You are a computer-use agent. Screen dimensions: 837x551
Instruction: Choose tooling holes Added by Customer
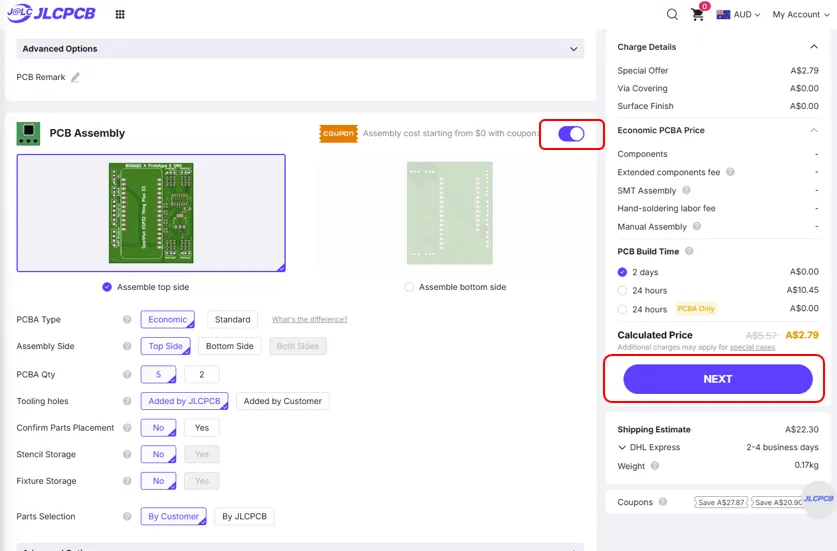pos(283,401)
